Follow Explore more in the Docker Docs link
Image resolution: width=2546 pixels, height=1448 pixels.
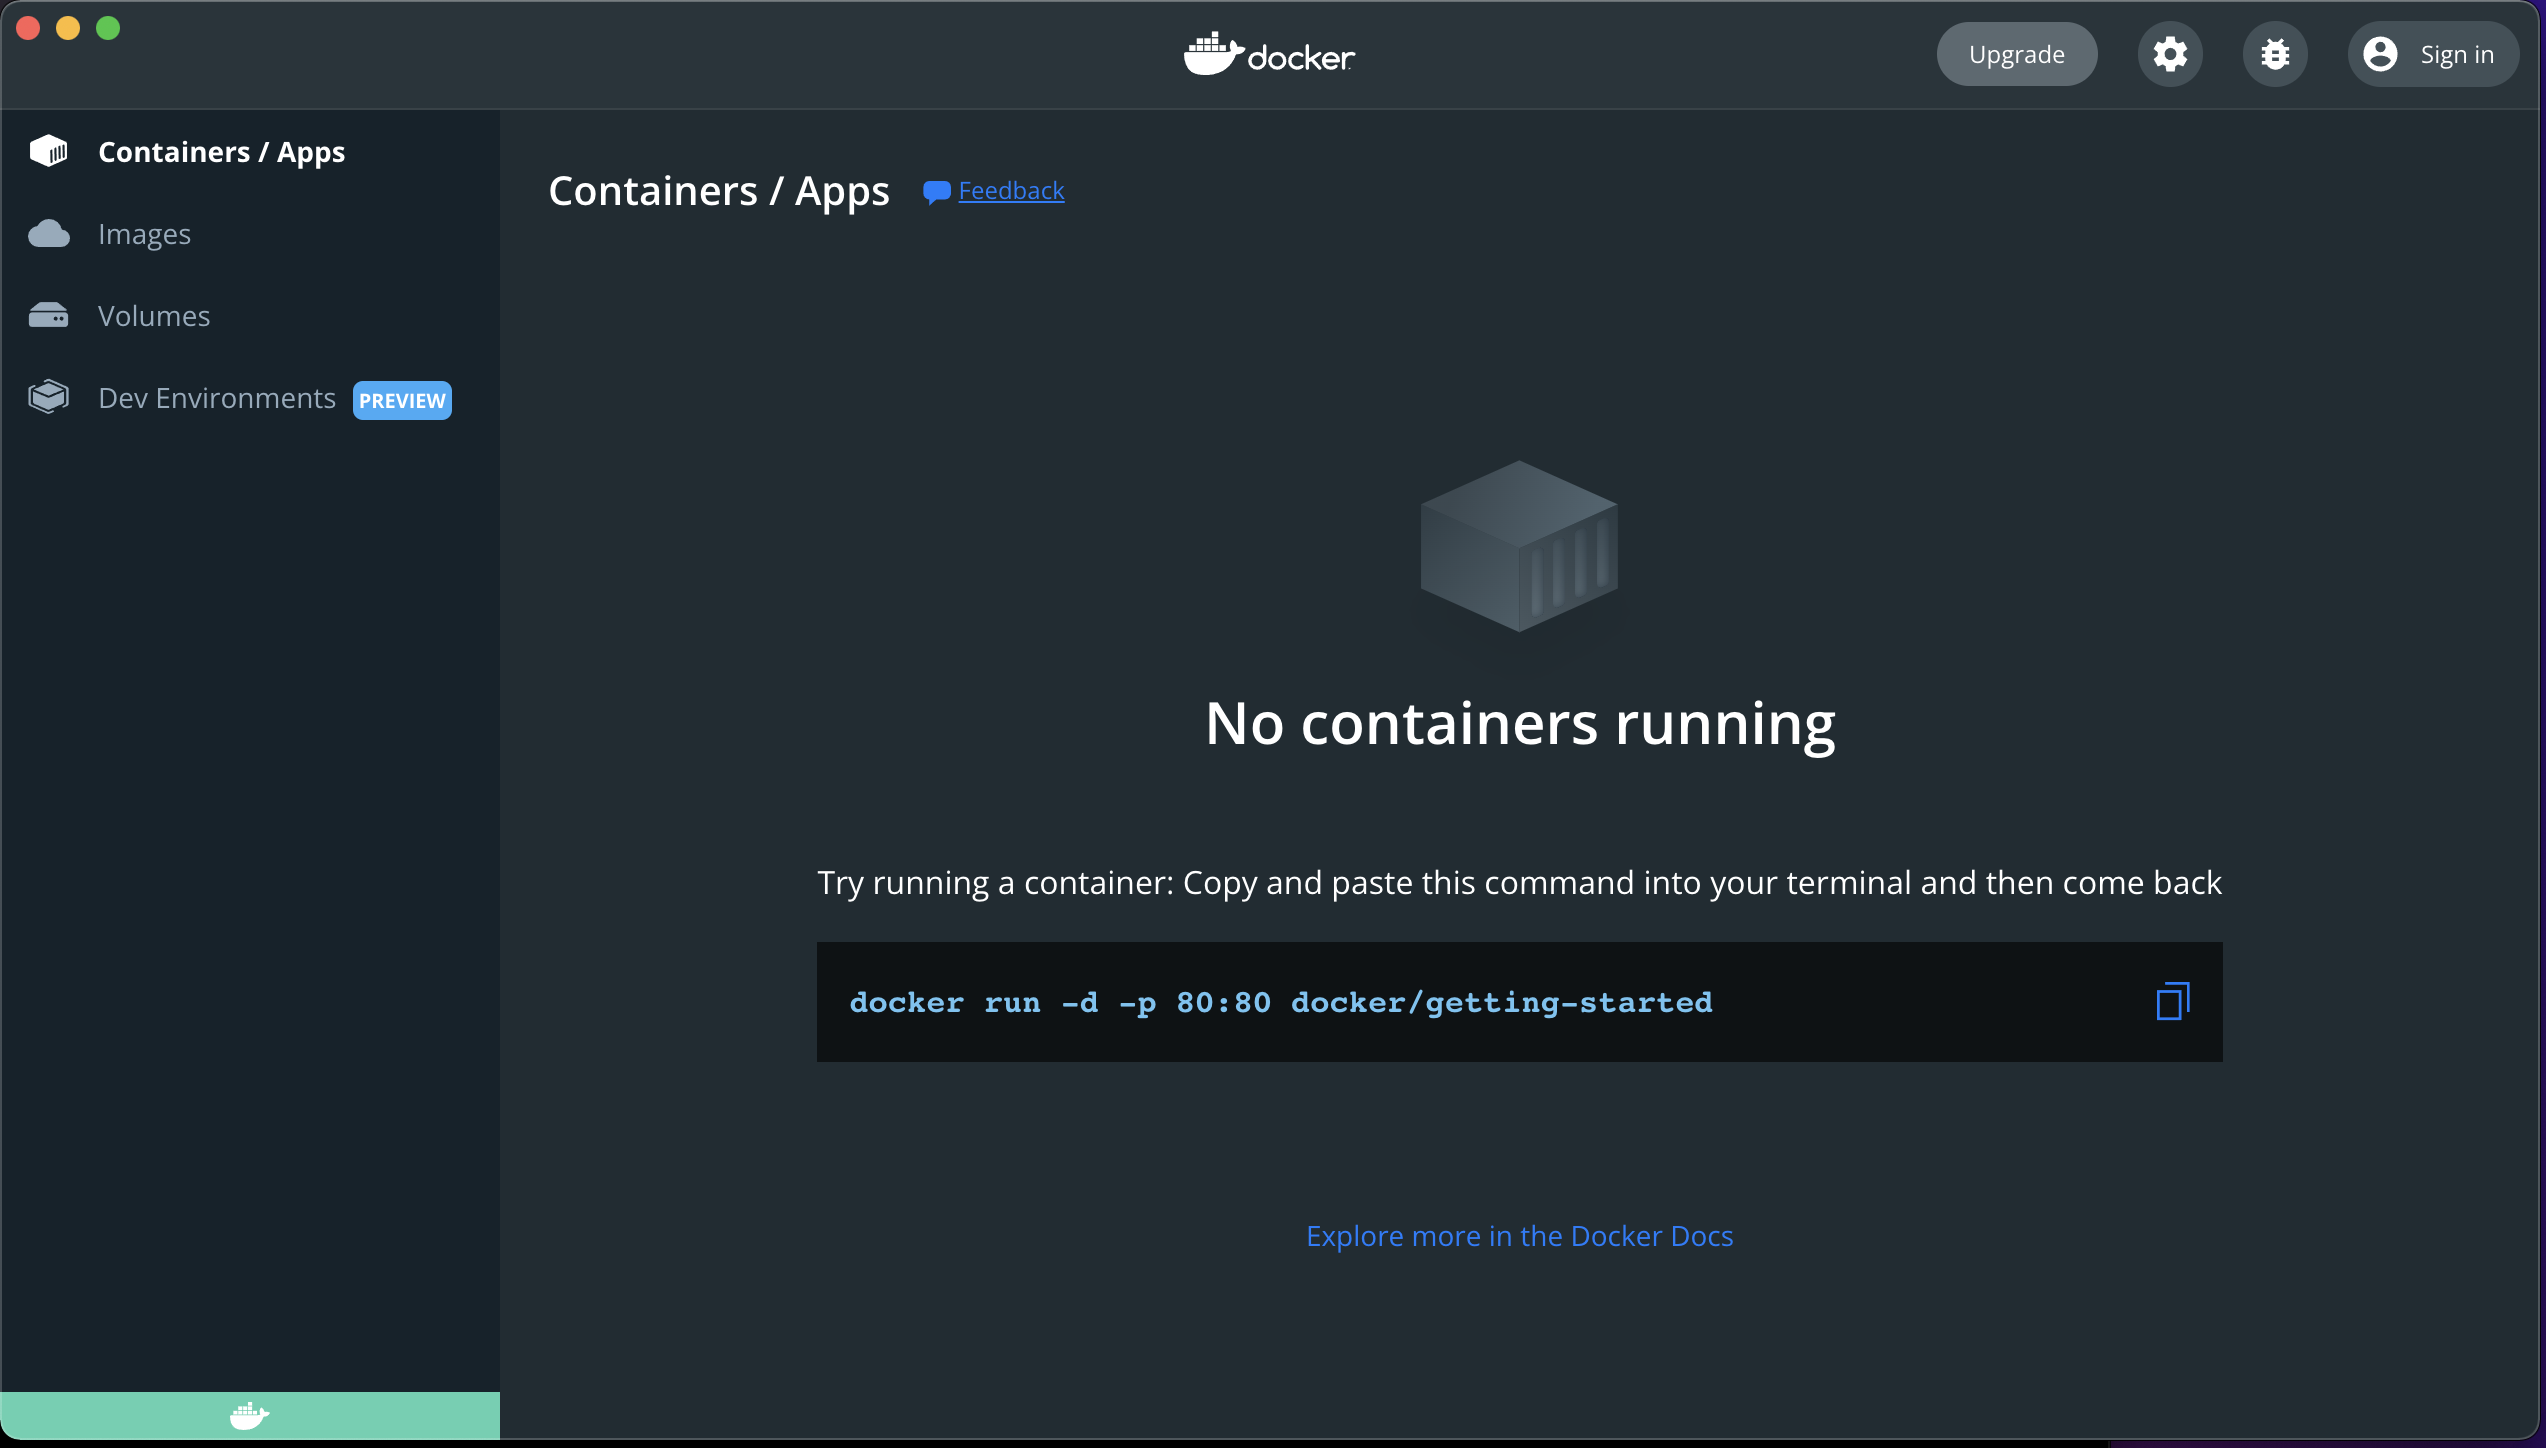(1519, 1236)
